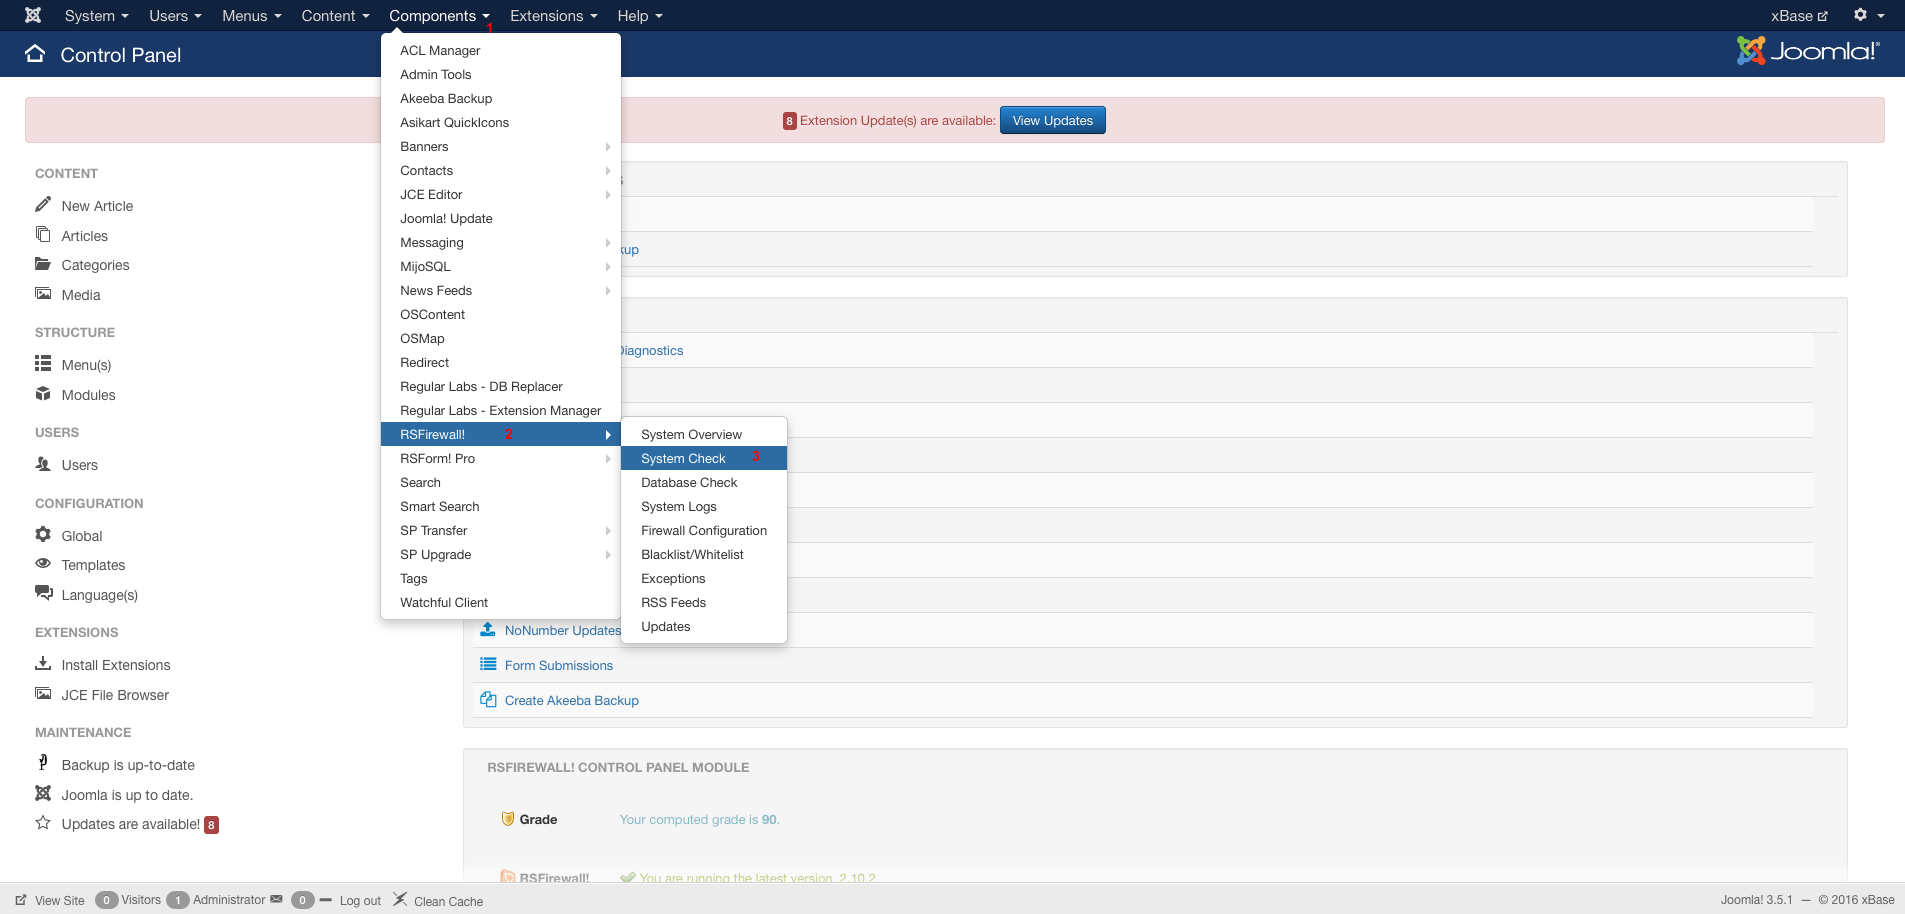
Task: Select System Check in RSFirewall submenu
Action: [x=704, y=458]
